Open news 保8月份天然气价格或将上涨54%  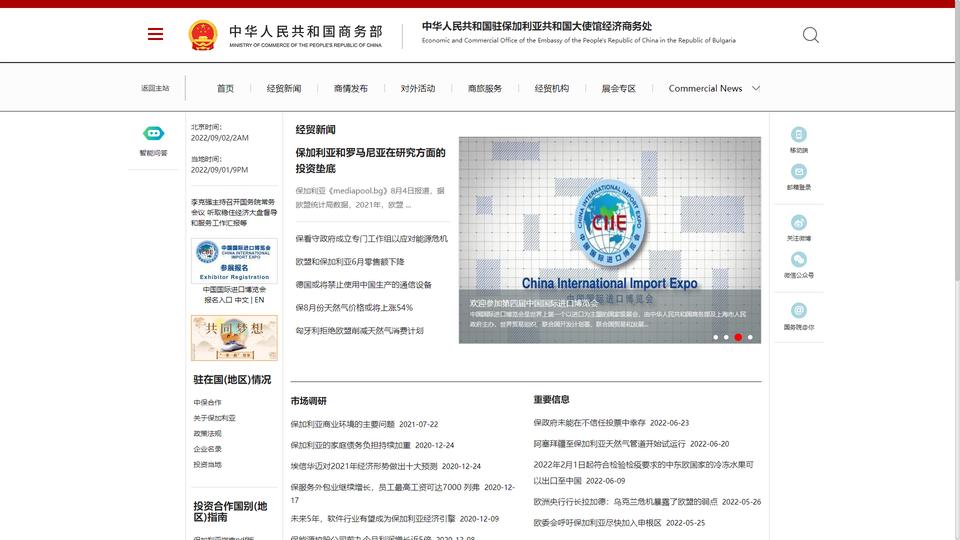(354, 307)
